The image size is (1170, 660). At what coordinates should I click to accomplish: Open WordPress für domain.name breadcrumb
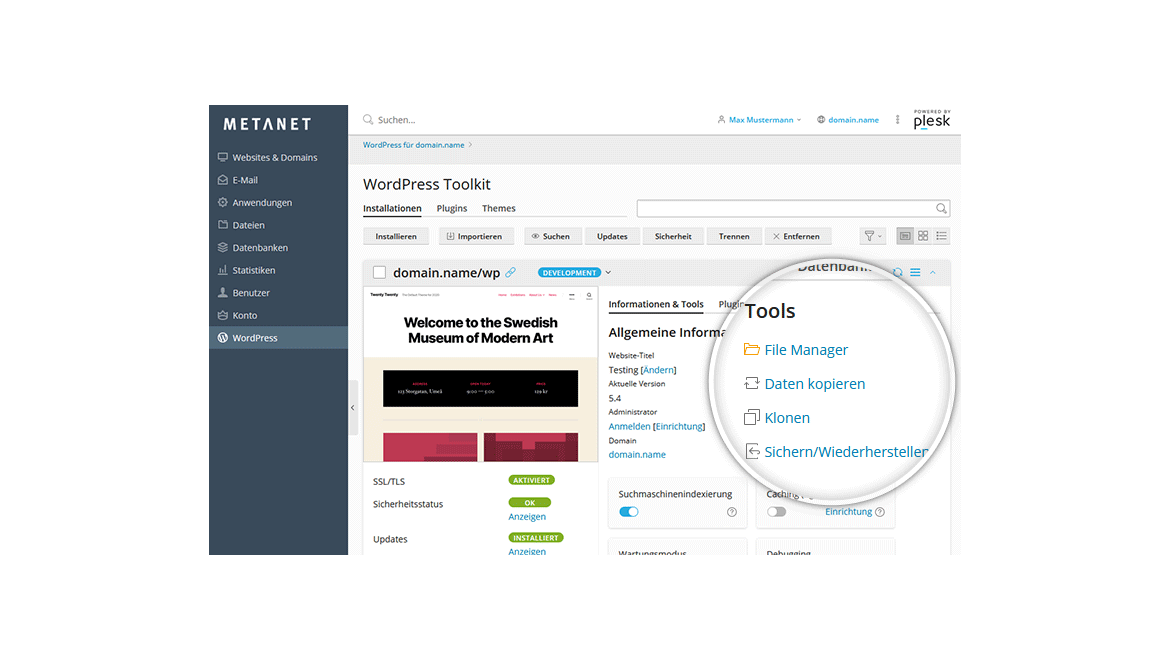[413, 145]
